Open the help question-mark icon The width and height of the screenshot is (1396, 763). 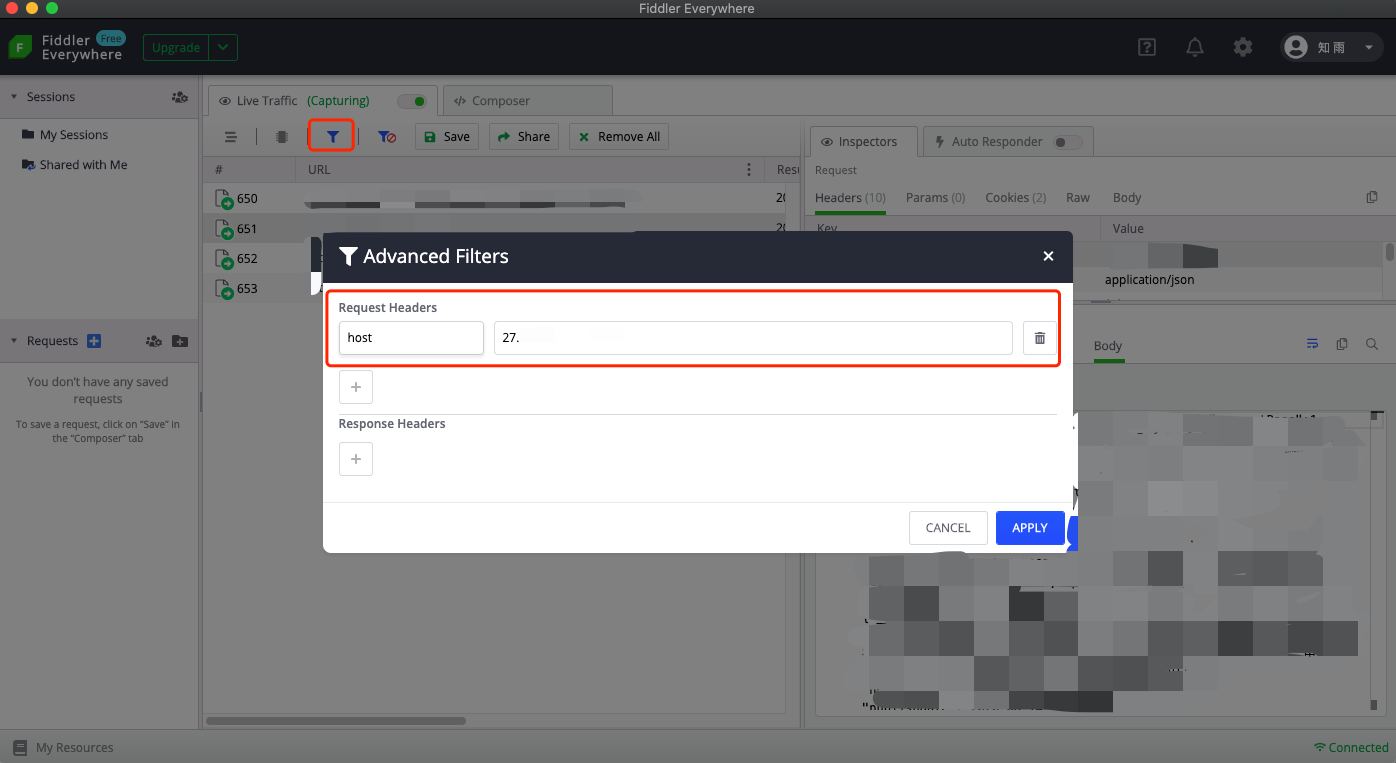tap(1147, 47)
